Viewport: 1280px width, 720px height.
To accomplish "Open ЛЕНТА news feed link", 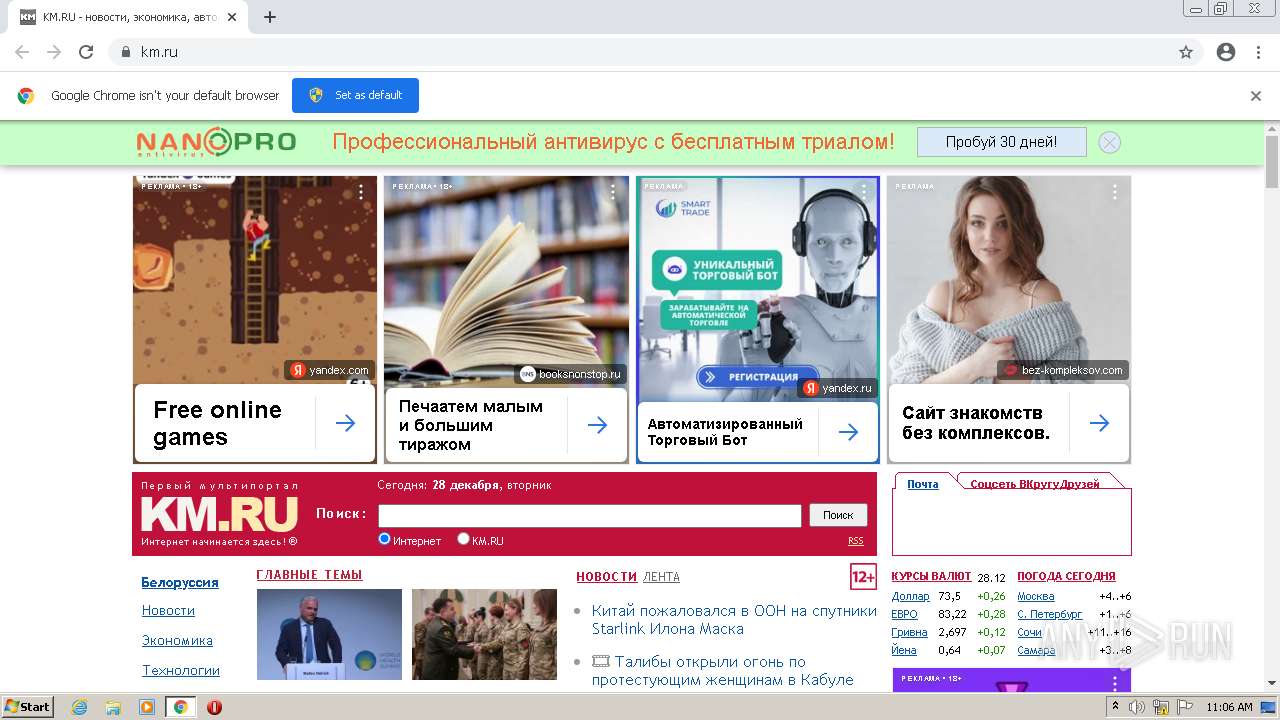I will [x=661, y=577].
